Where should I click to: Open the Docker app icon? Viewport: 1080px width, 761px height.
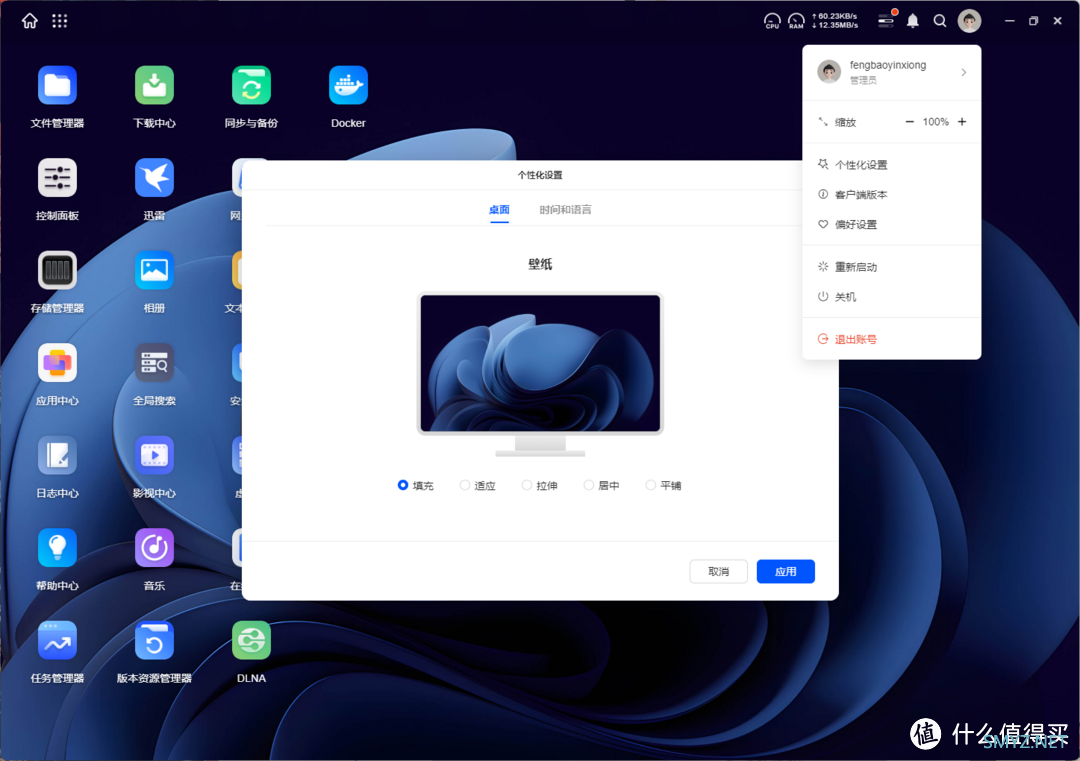348,86
